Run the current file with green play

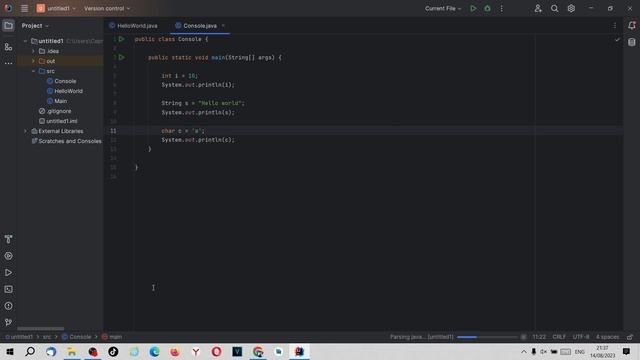click(473, 8)
